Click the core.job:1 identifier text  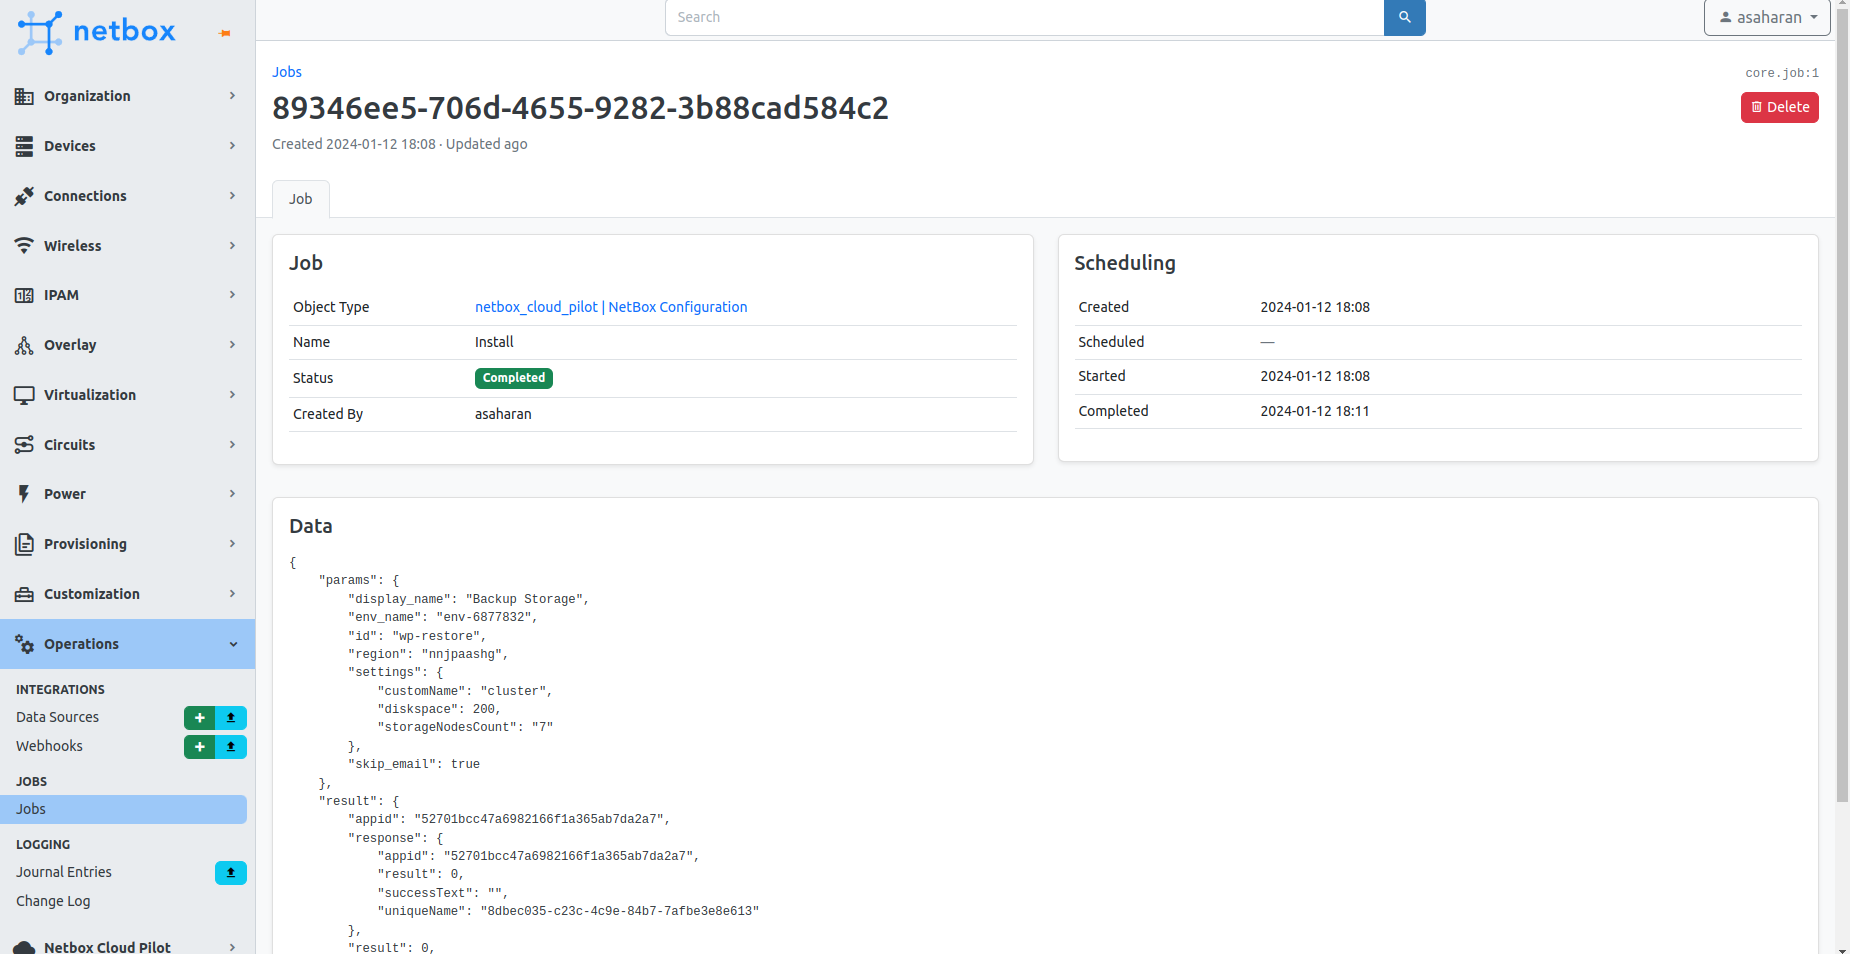point(1782,73)
